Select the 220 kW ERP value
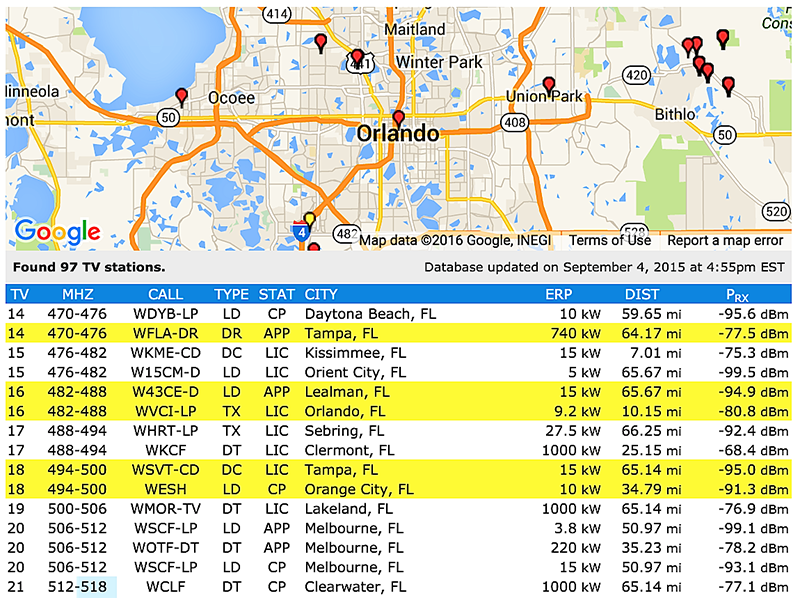 coord(576,547)
